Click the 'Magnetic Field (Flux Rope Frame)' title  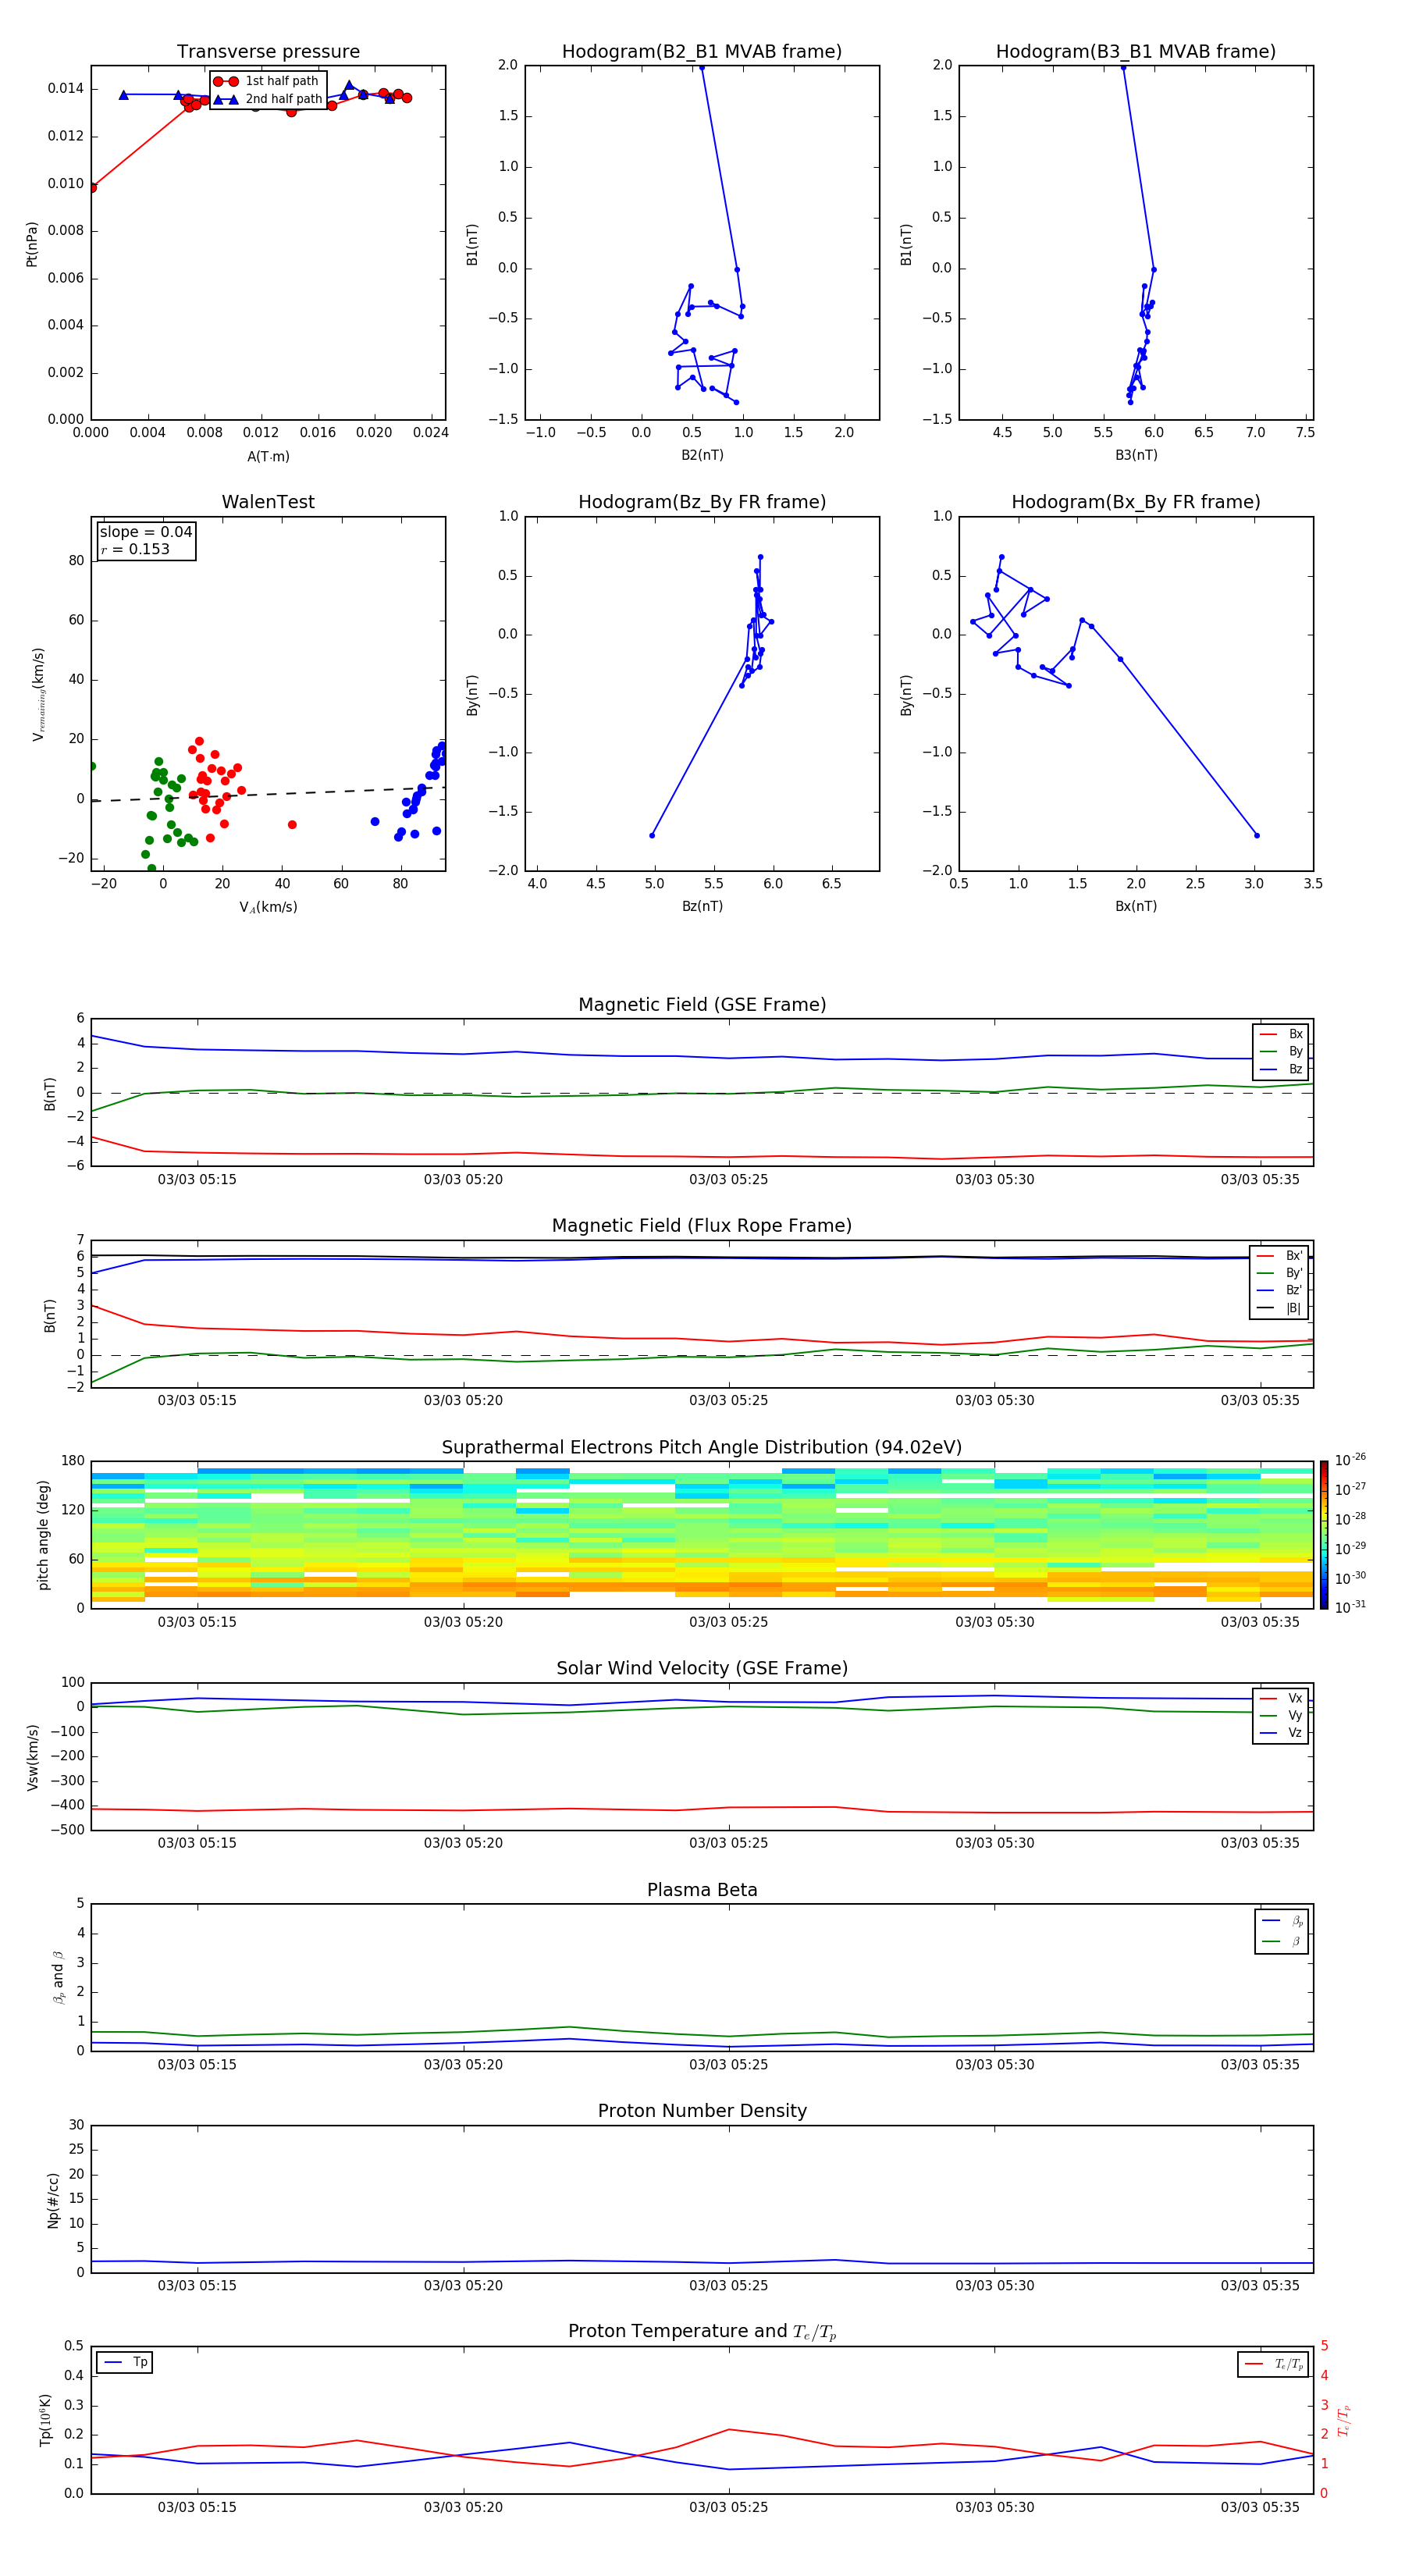click(x=702, y=1226)
